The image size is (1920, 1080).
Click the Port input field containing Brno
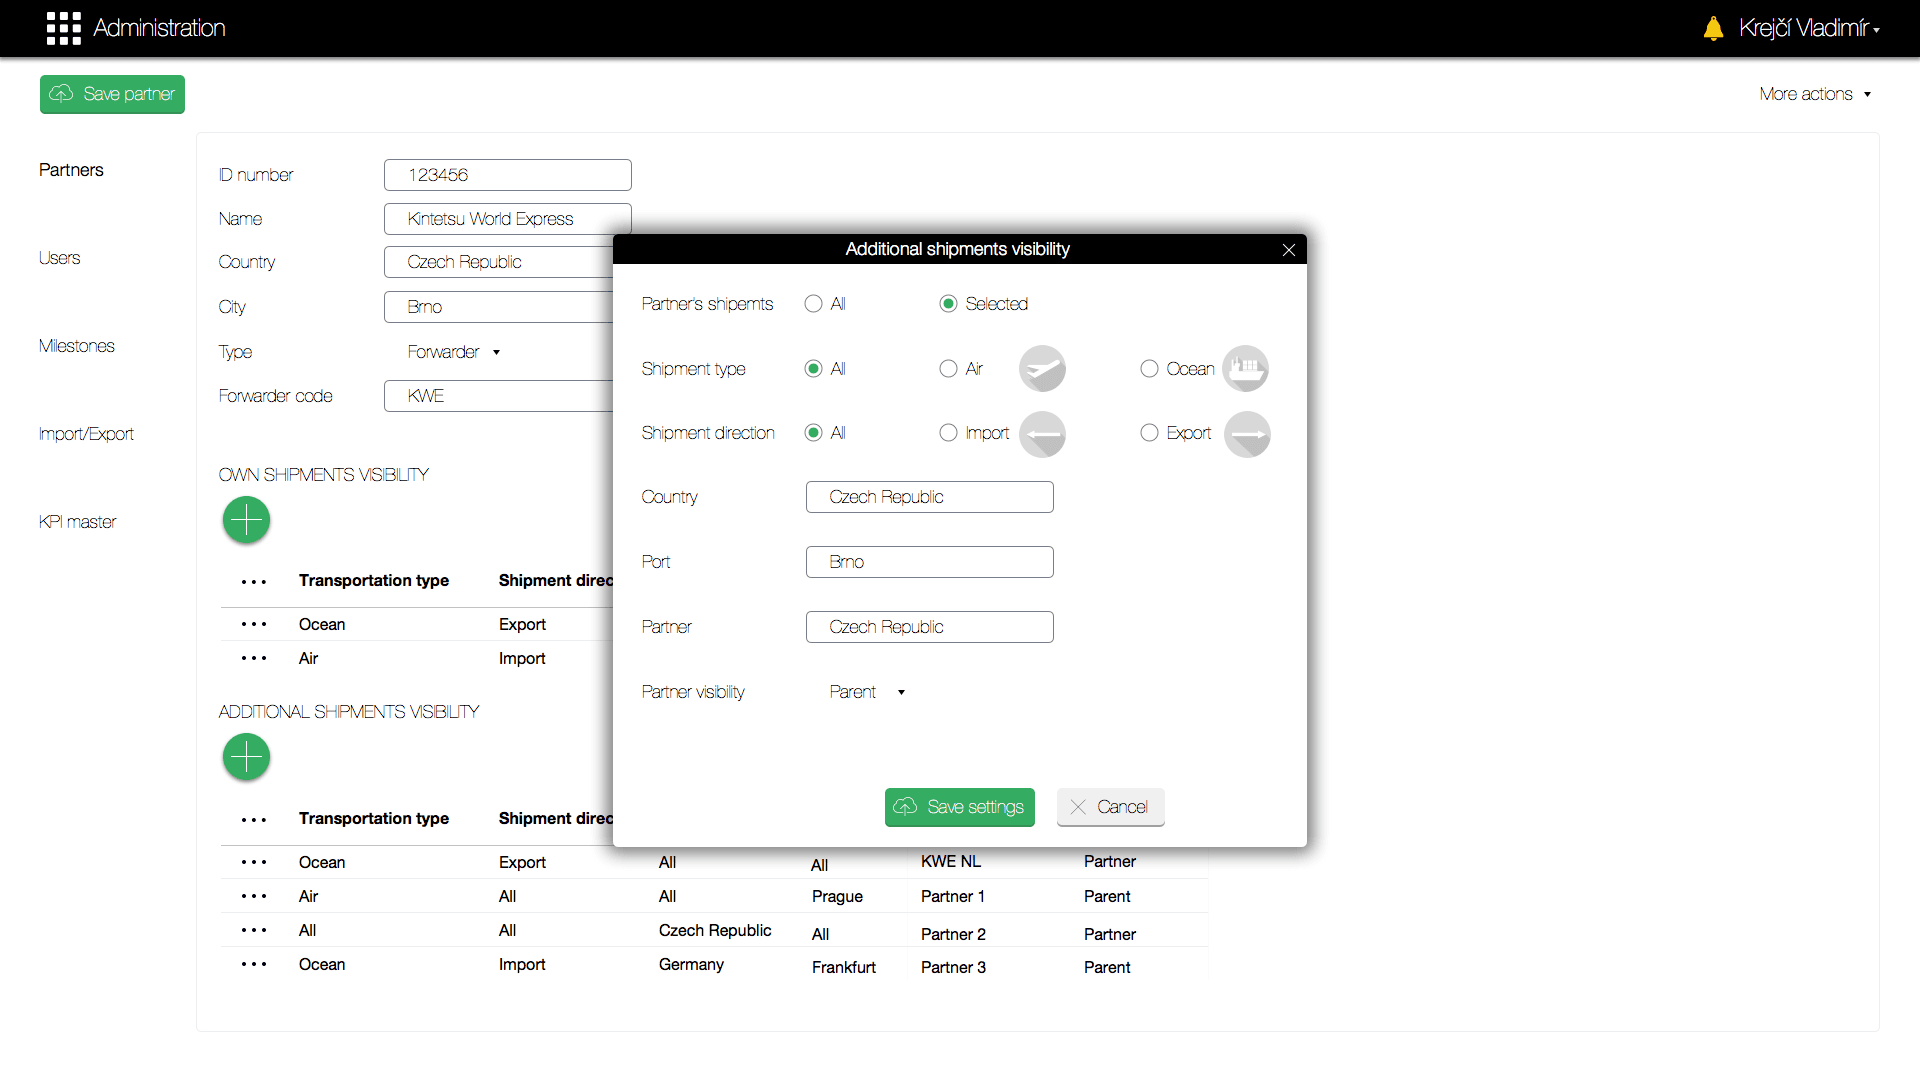(928, 561)
